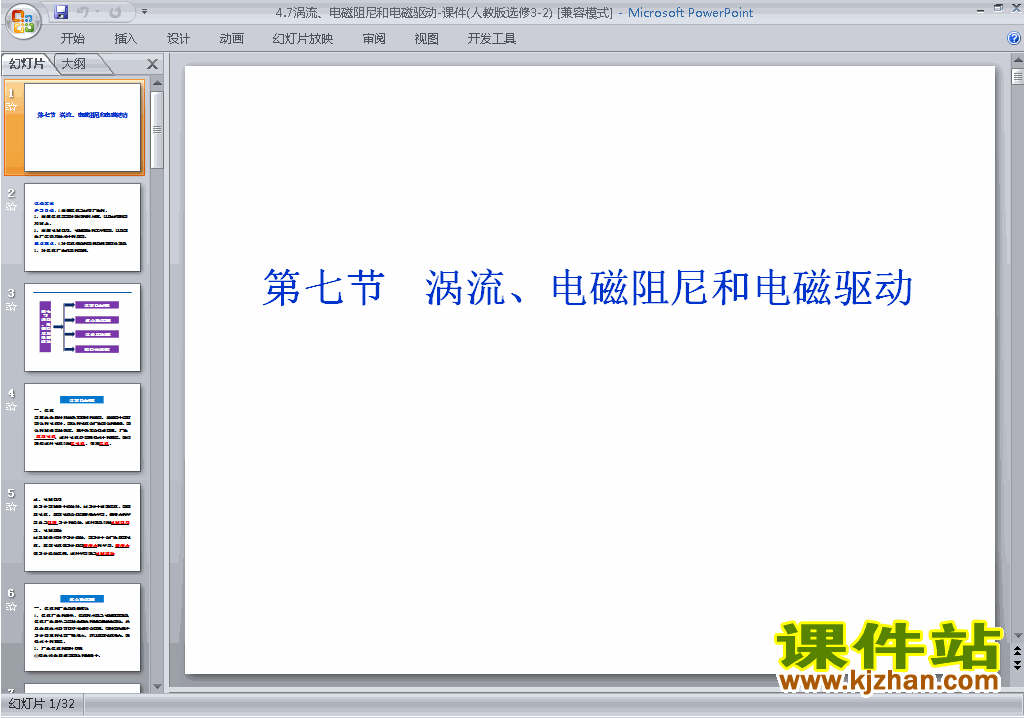Select slide 5 thumbnail

click(x=82, y=527)
